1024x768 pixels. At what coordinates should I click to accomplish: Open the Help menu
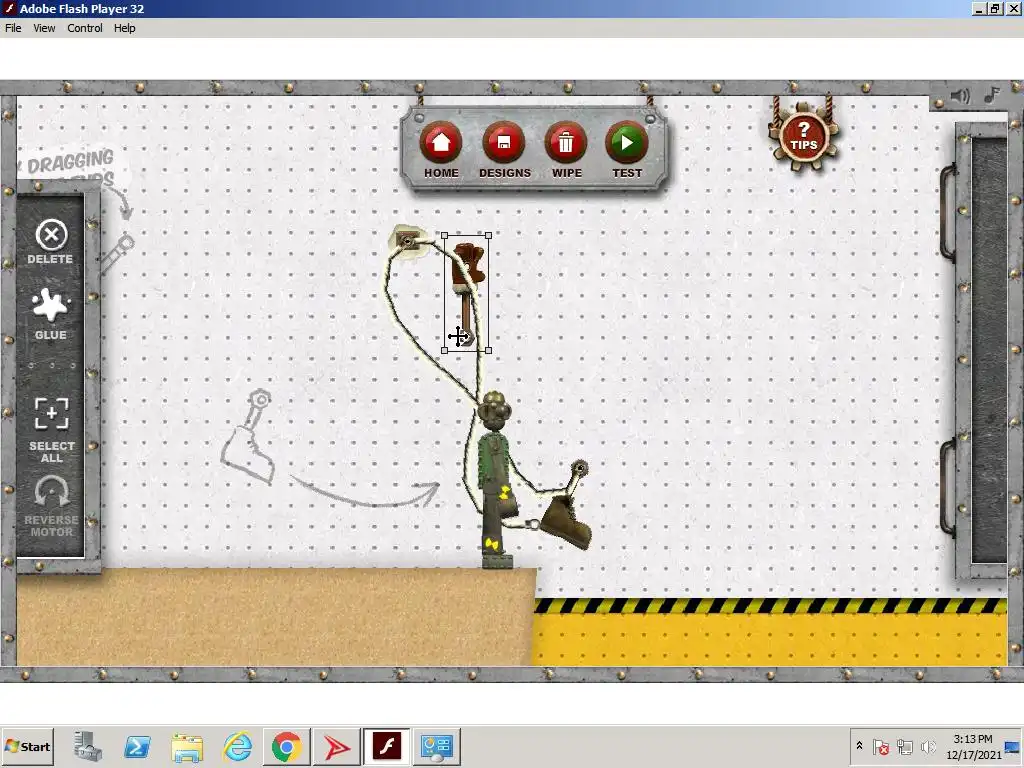click(x=125, y=28)
